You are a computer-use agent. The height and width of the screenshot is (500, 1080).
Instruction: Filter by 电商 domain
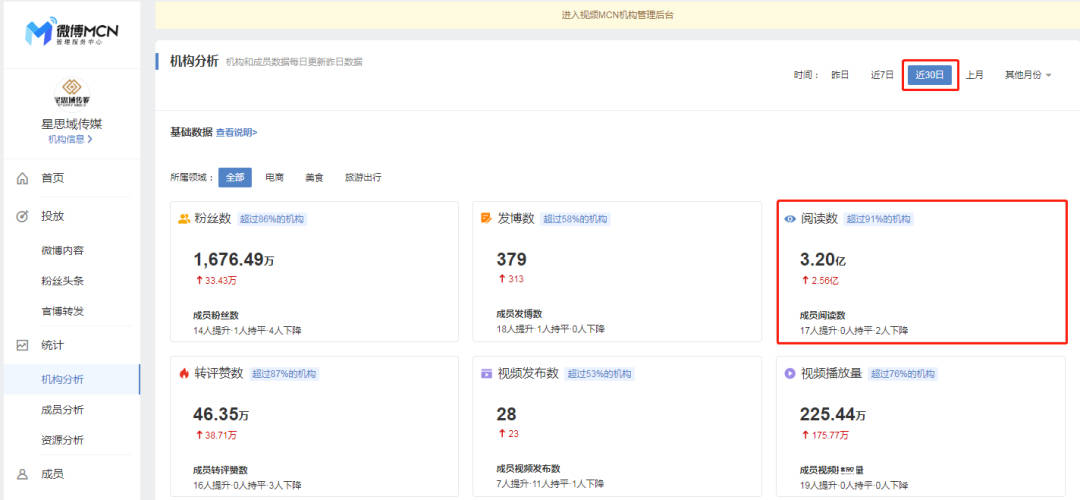(274, 178)
